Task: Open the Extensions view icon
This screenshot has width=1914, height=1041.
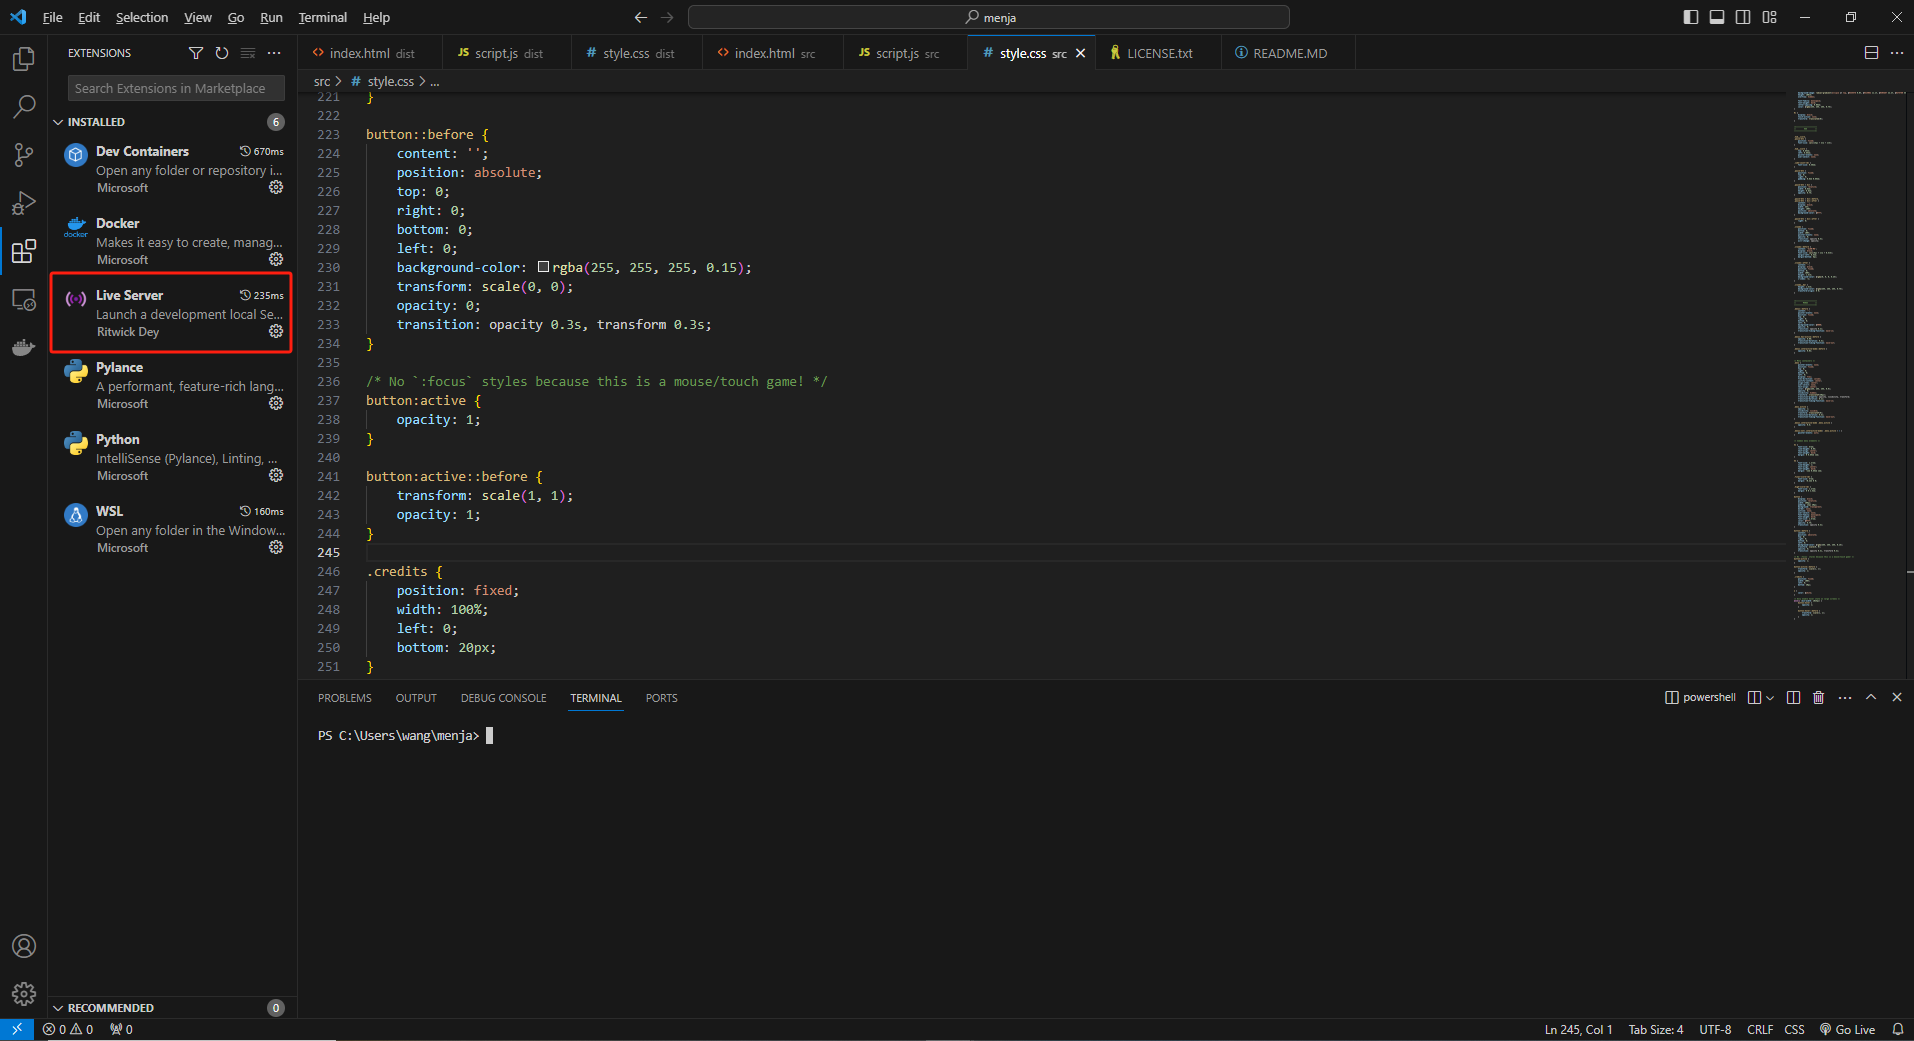Action: click(24, 251)
